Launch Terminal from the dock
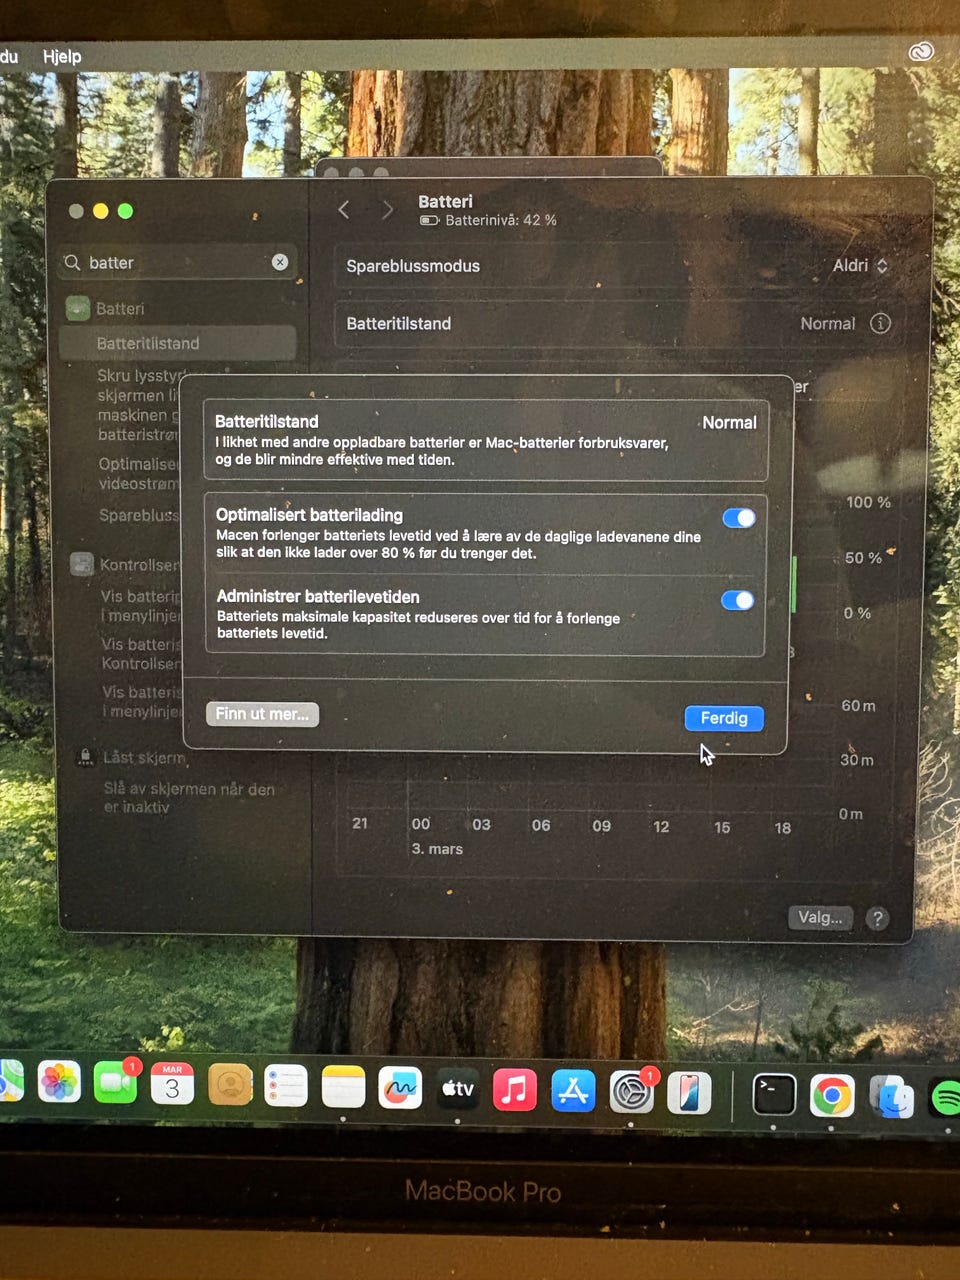 point(774,1095)
